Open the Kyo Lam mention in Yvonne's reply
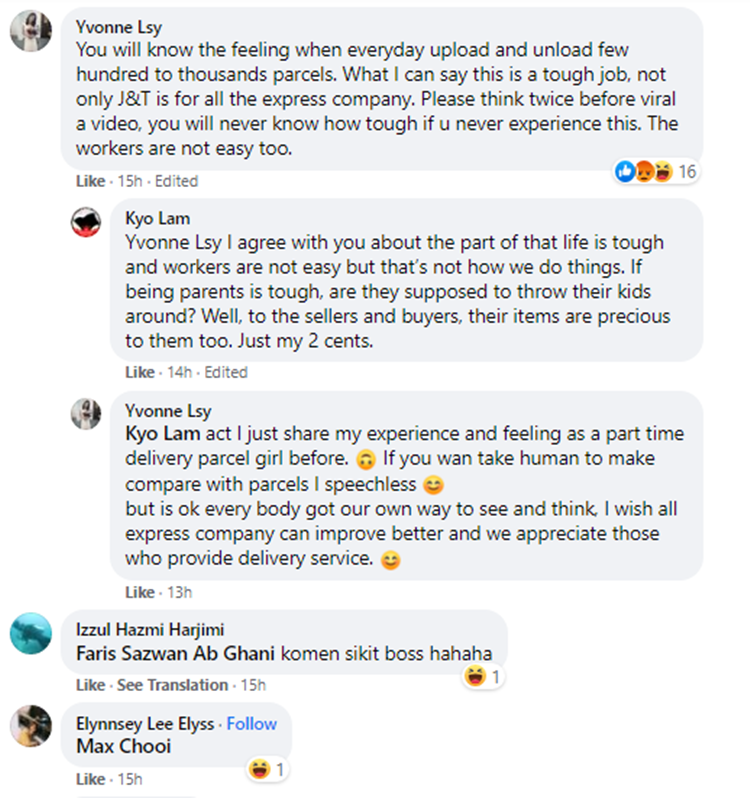The image size is (750, 798). [161, 433]
